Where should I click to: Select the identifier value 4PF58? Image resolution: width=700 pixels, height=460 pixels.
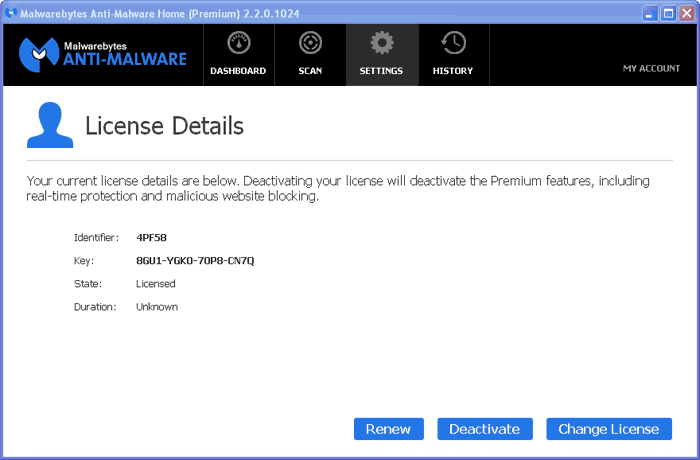151,238
